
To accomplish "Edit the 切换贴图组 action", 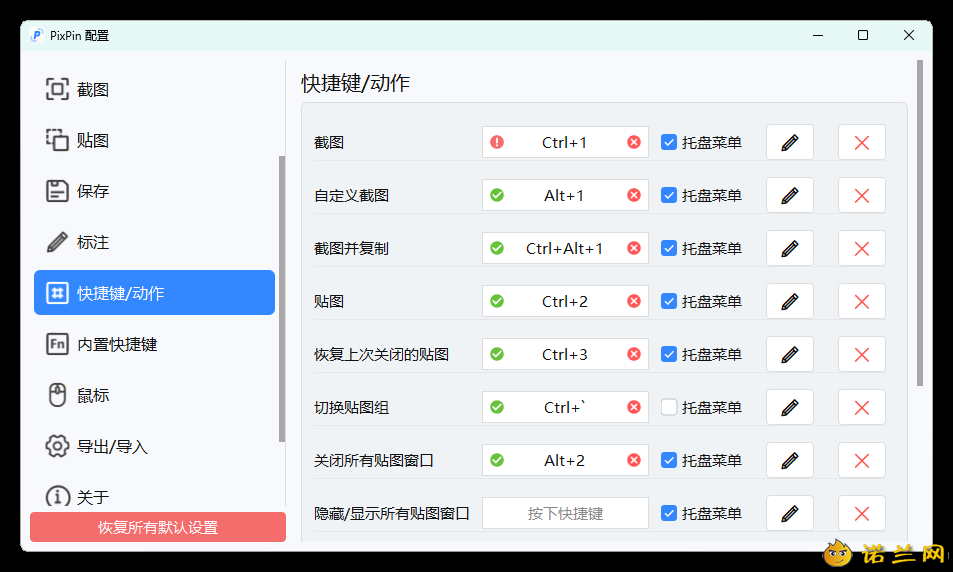I will coord(790,407).
